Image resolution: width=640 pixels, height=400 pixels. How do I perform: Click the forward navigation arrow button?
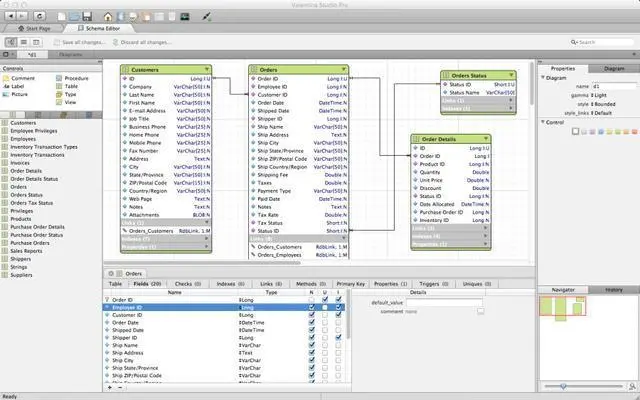(x=22, y=16)
